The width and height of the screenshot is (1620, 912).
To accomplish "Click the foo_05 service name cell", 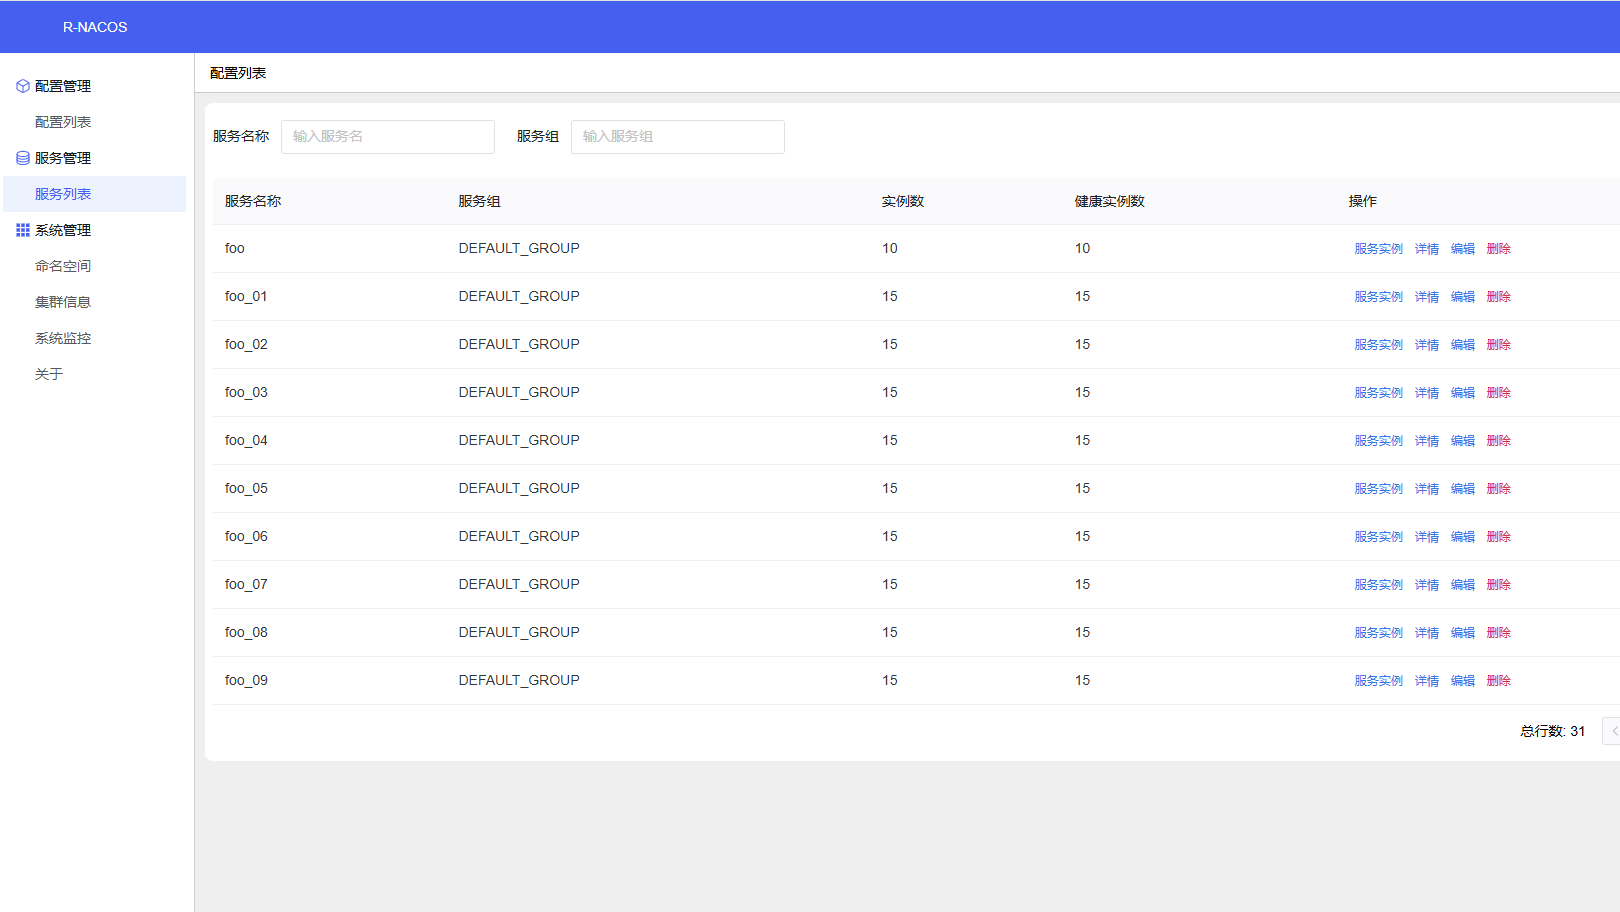I will [246, 488].
